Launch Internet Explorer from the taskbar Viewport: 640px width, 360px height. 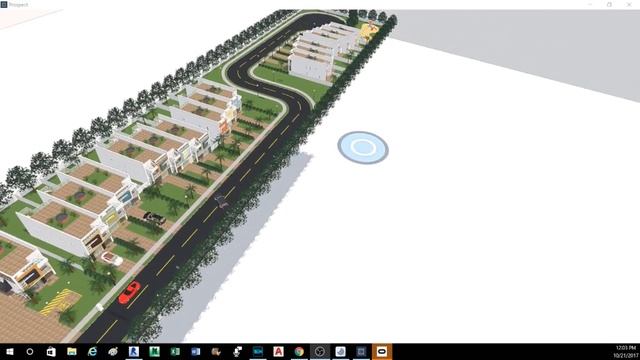[x=93, y=351]
